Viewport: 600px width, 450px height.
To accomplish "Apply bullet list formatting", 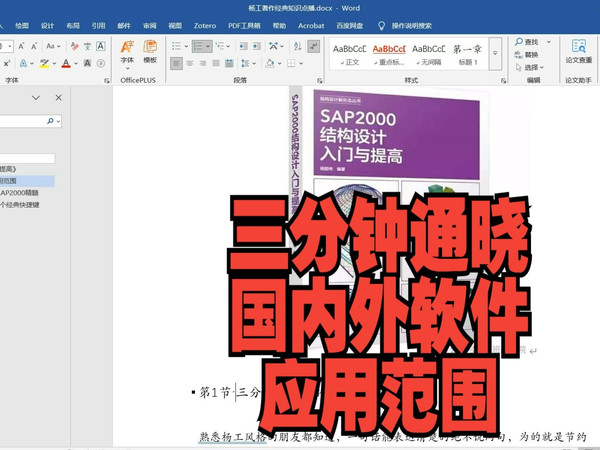I will click(176, 46).
